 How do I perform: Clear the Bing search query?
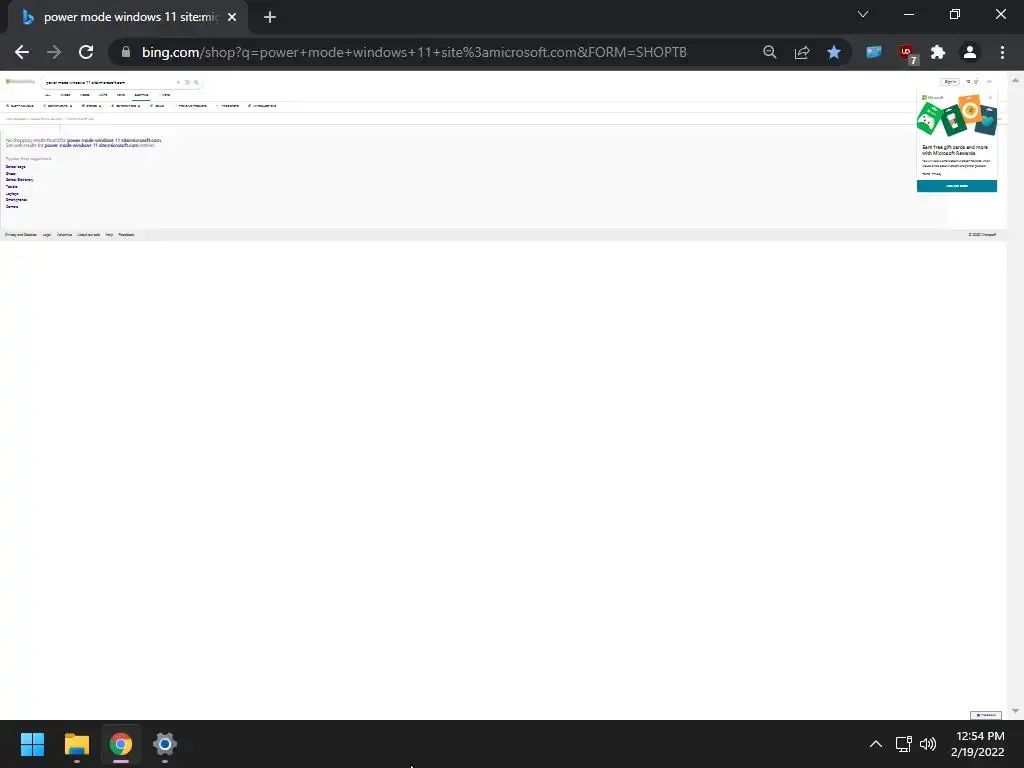coord(178,82)
